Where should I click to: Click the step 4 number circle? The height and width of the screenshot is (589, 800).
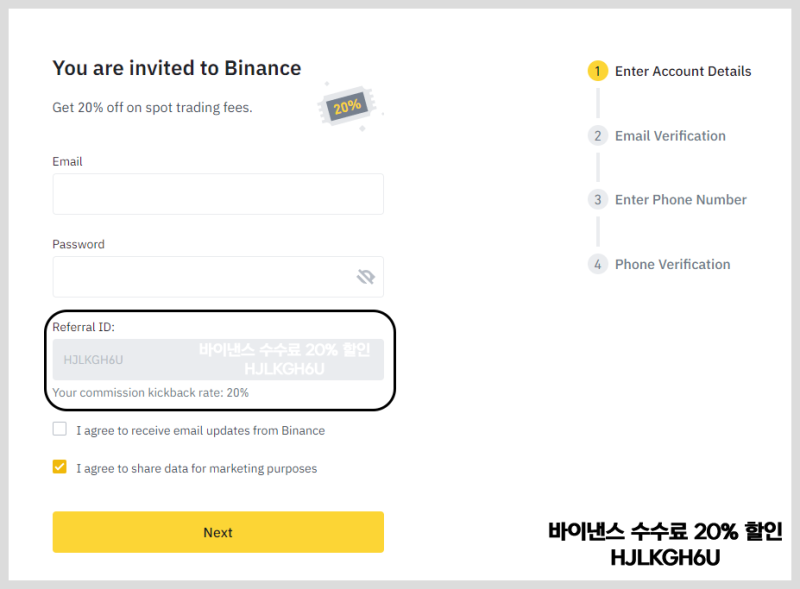coord(597,264)
